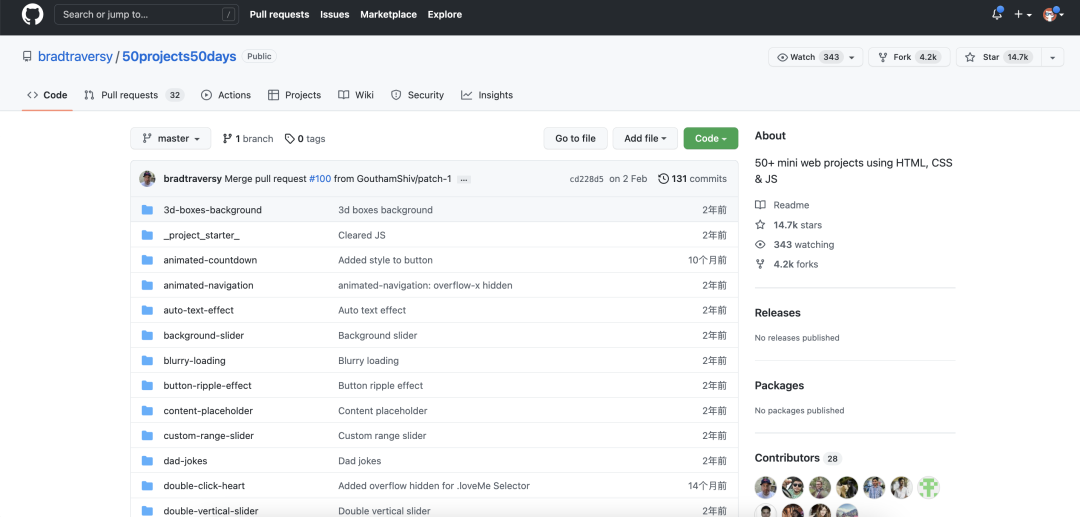Click the first contributor avatar
This screenshot has height=517, width=1080.
766,487
